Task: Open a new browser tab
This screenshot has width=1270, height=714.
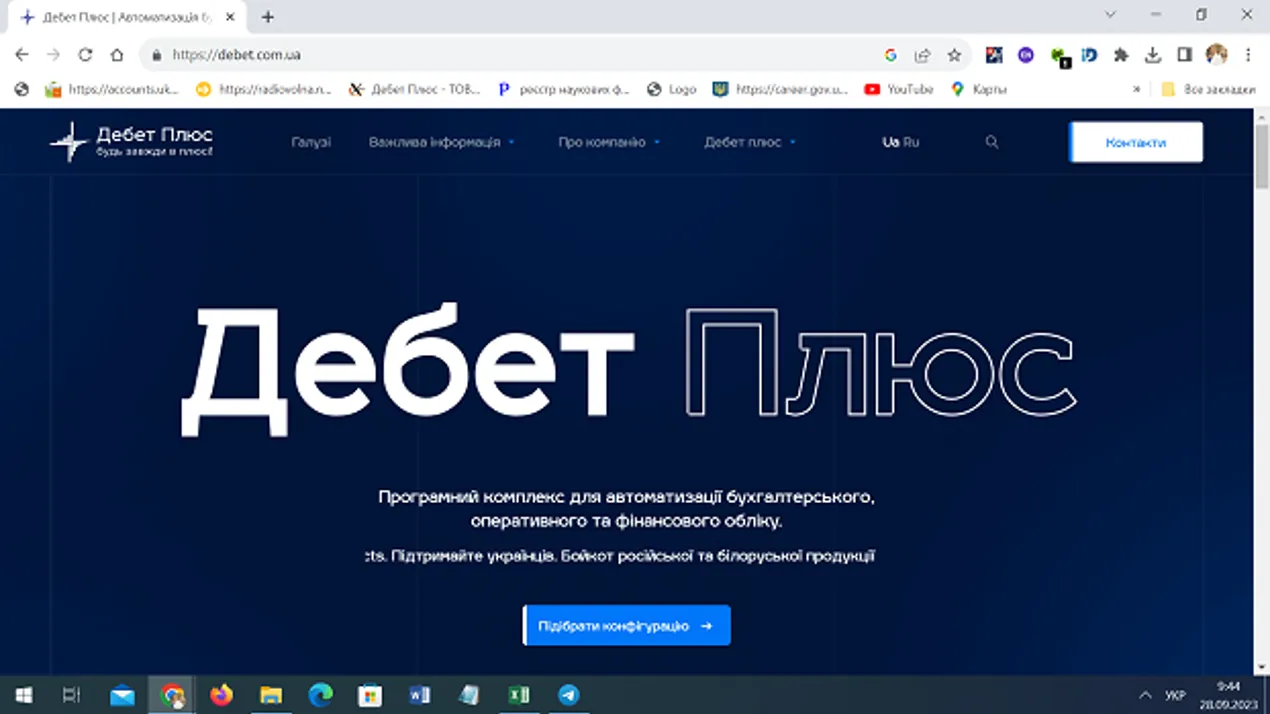Action: click(x=268, y=17)
